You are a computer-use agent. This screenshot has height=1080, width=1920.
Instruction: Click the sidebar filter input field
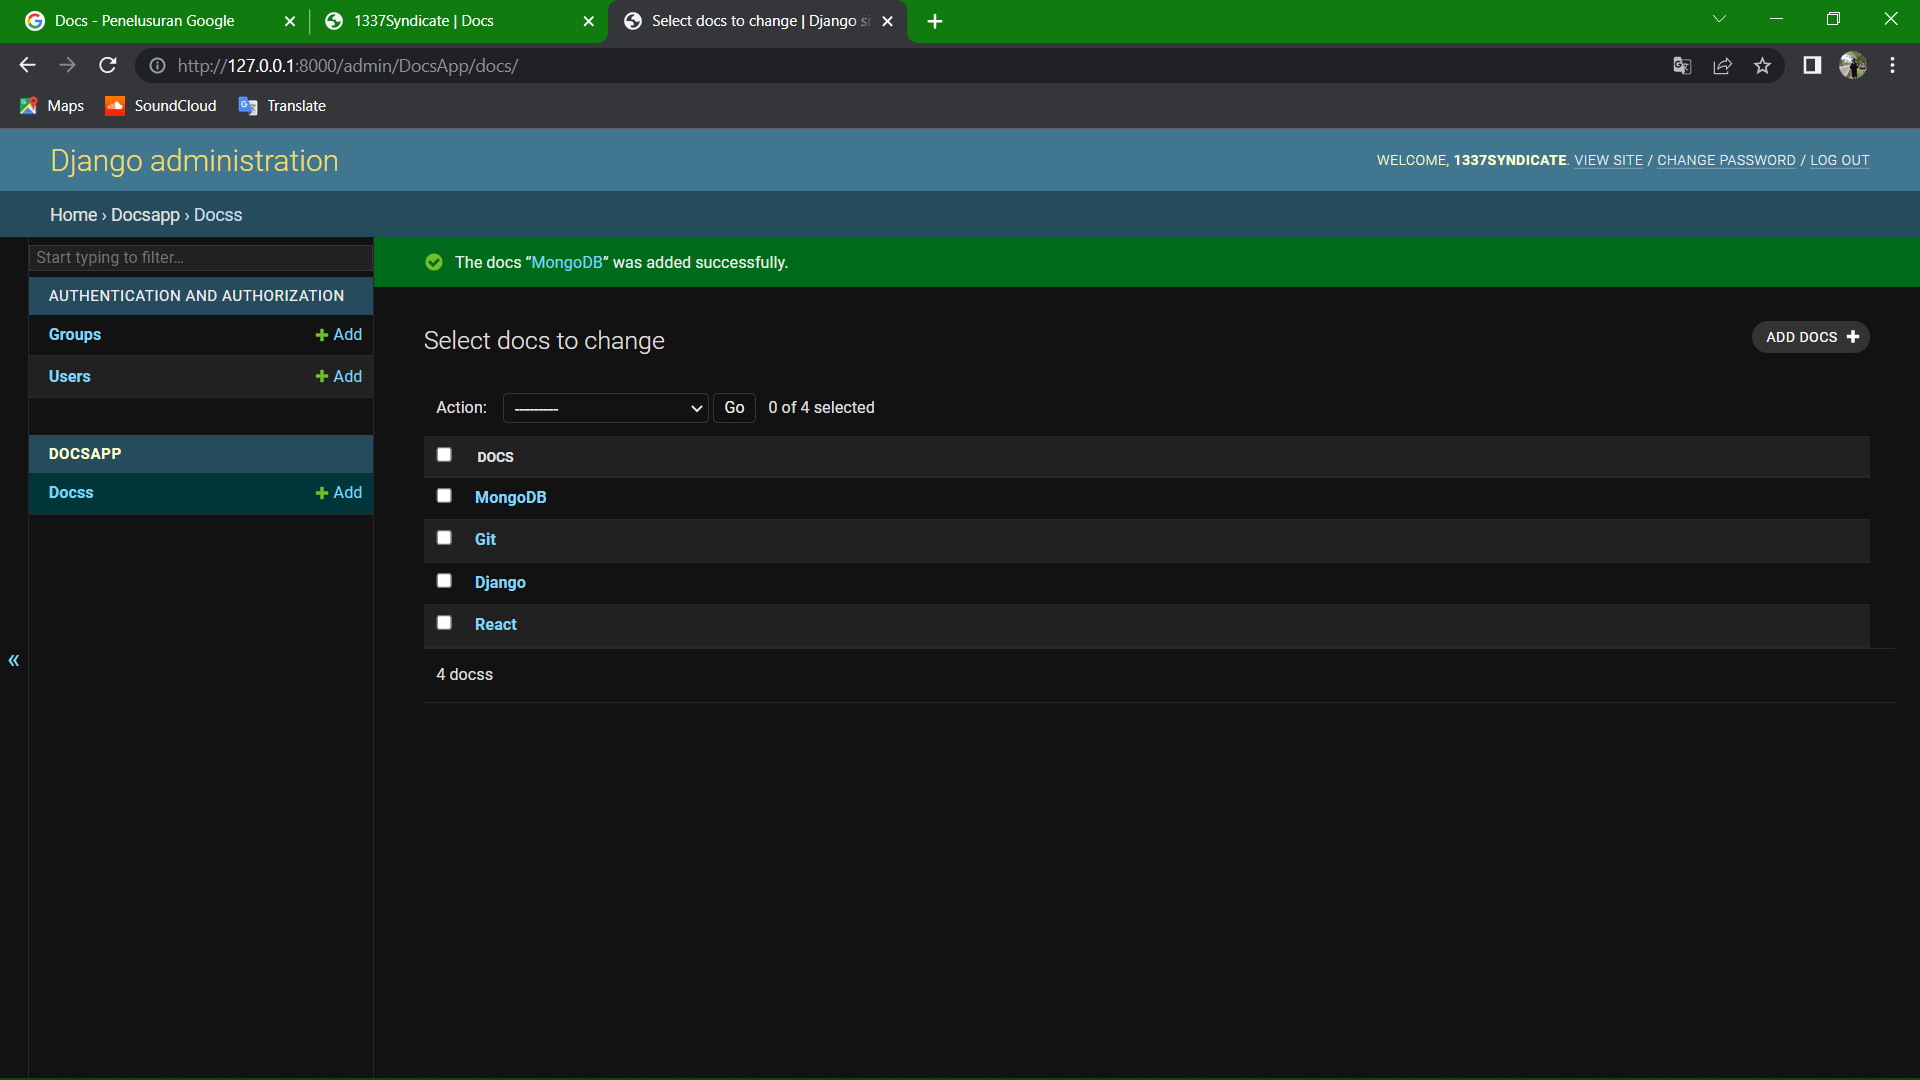click(200, 258)
